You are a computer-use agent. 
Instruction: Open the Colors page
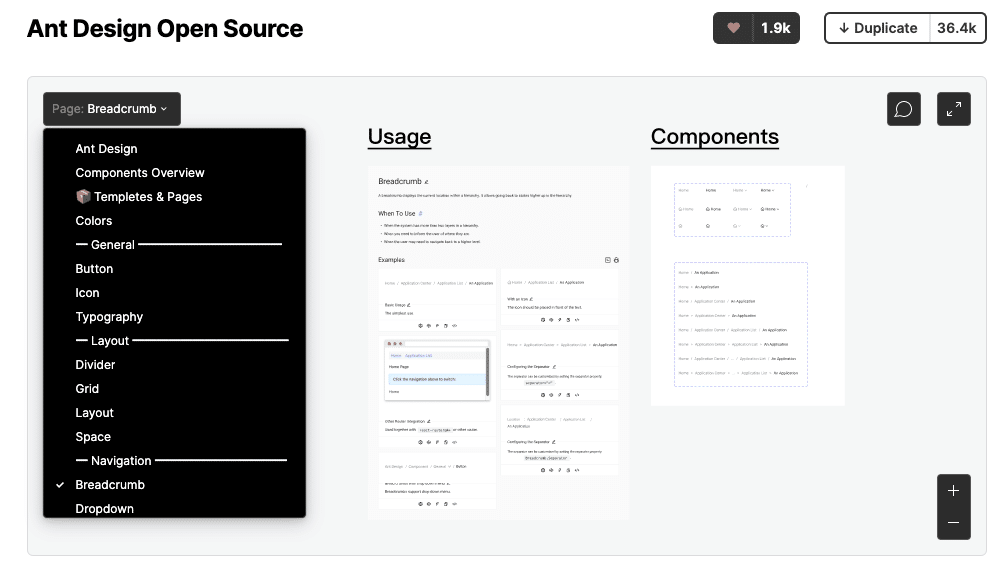click(x=94, y=221)
